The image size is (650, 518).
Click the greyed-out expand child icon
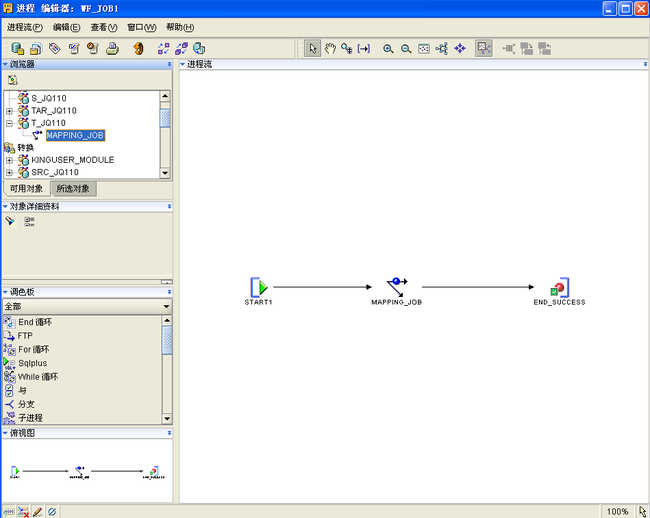tap(527, 49)
